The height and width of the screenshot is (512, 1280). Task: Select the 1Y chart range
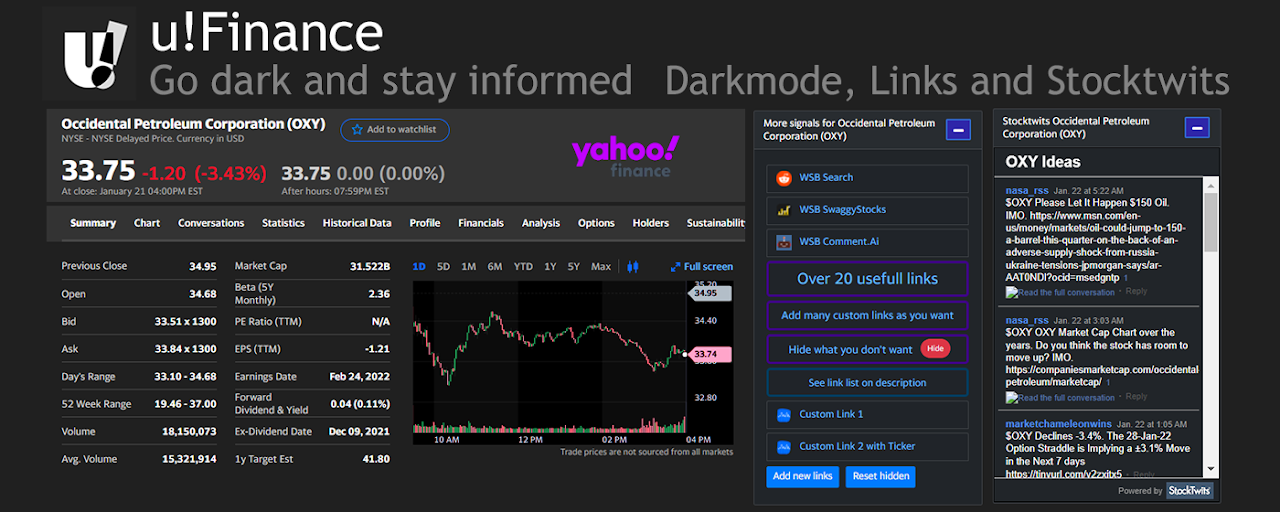coord(550,267)
